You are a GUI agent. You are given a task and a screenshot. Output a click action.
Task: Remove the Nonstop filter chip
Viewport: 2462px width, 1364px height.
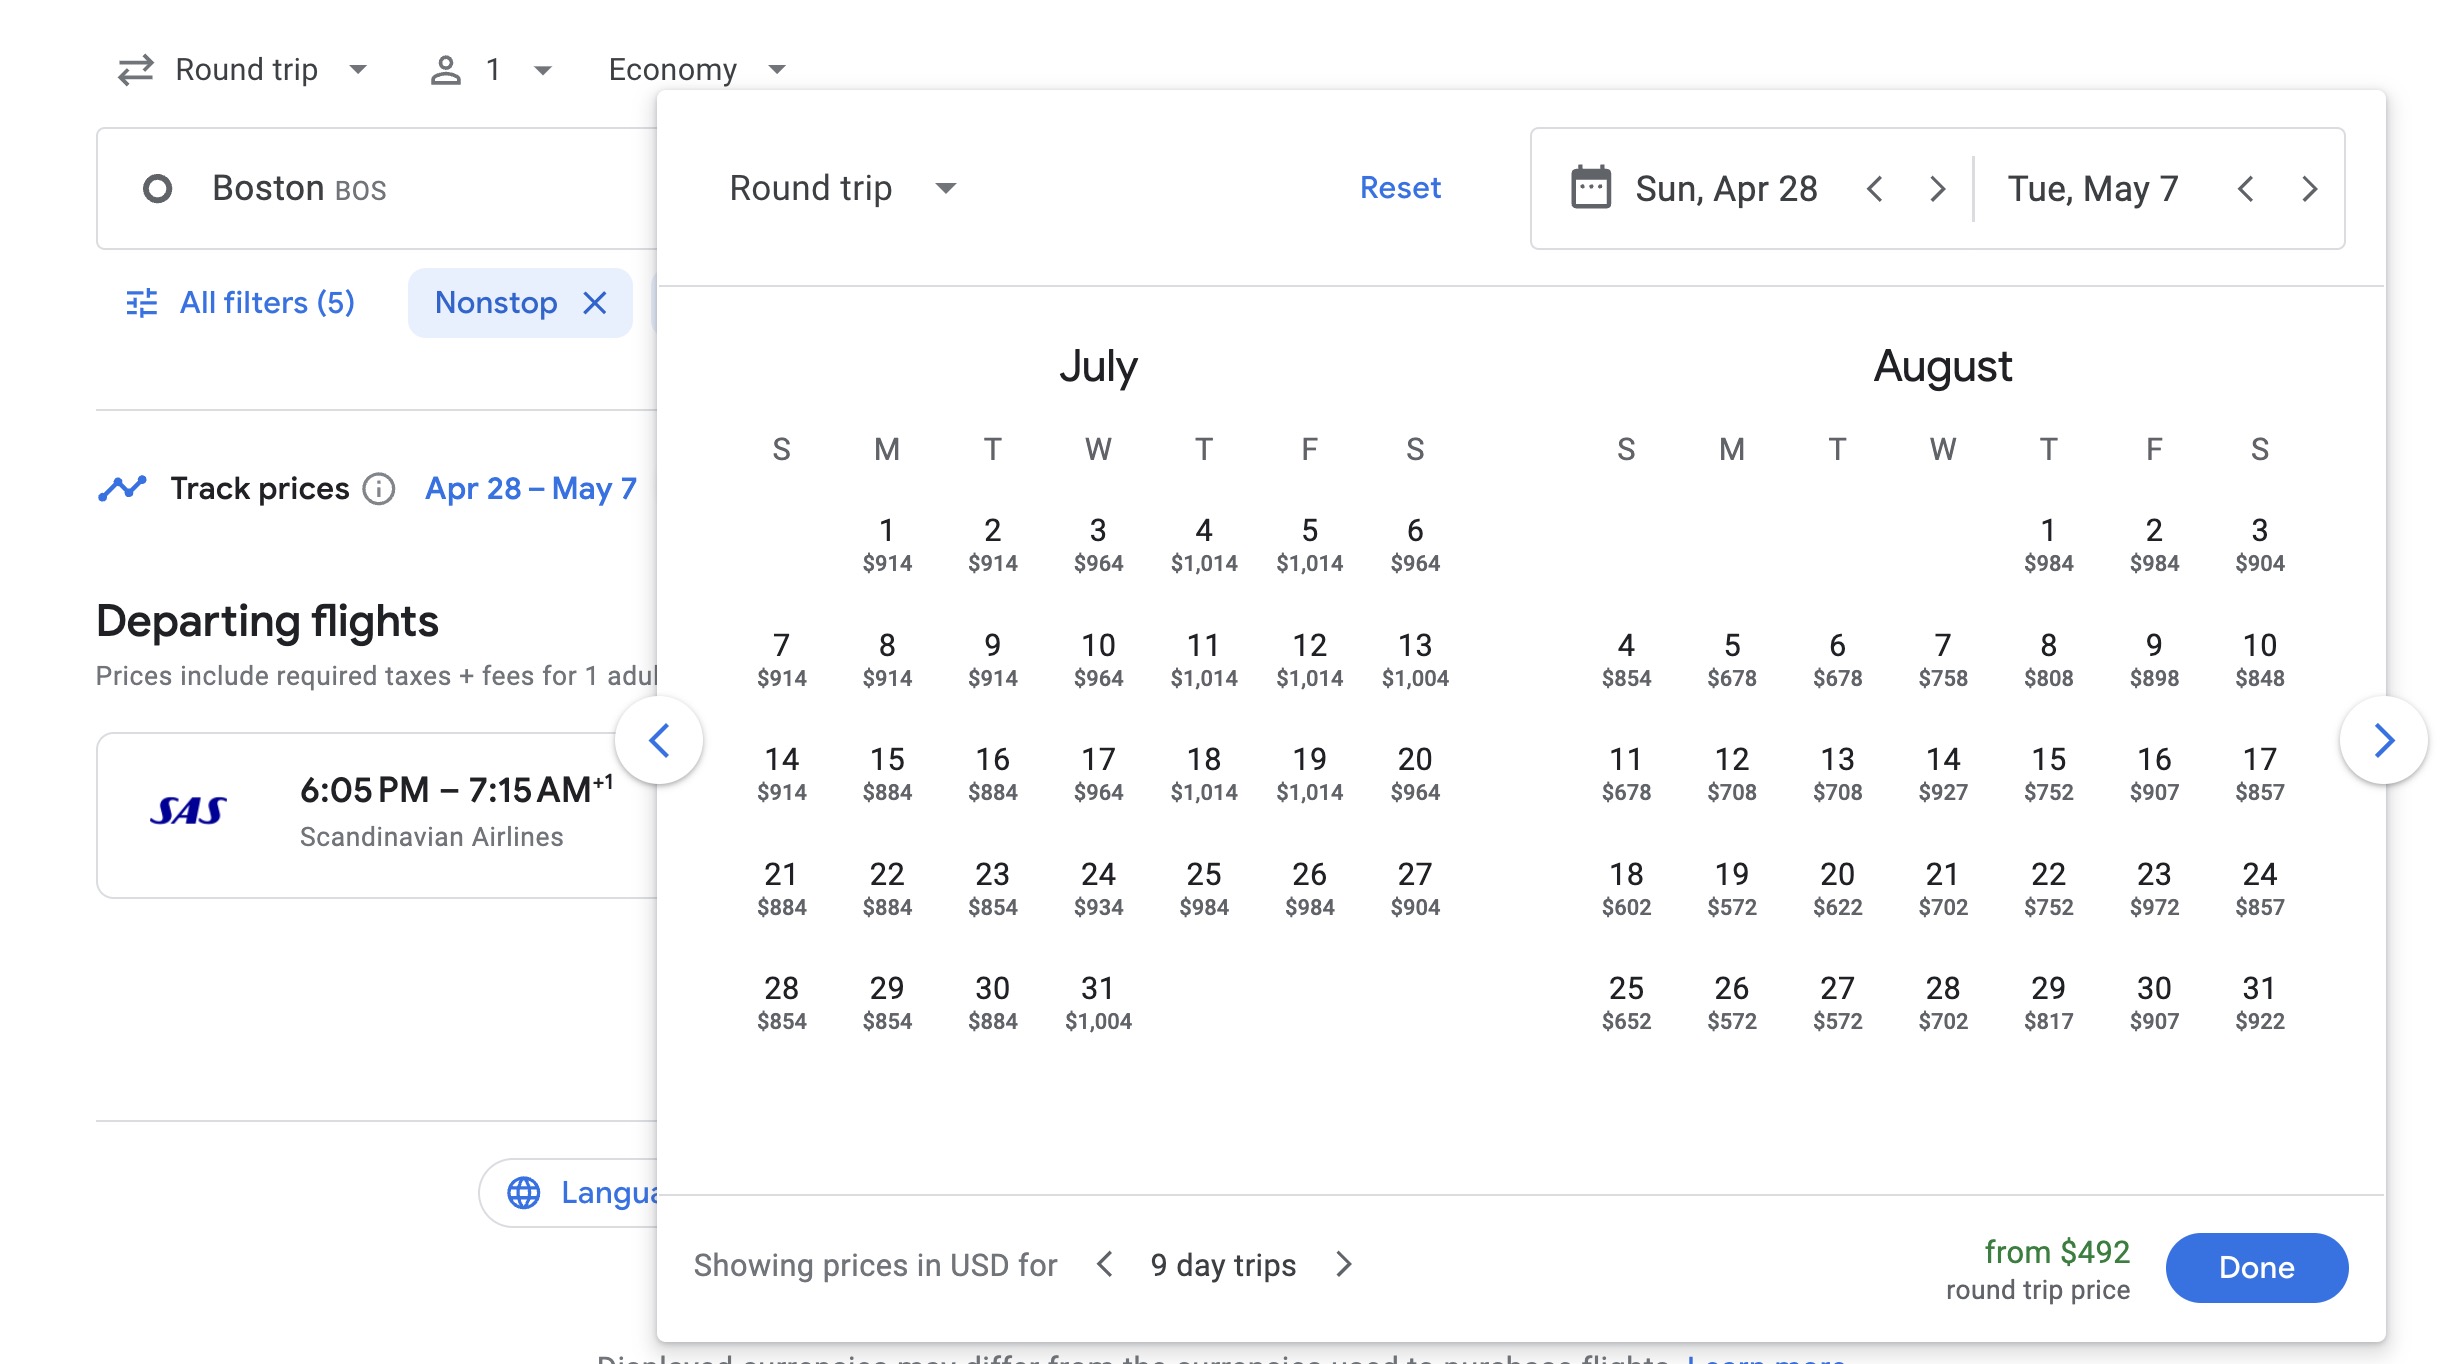point(595,303)
